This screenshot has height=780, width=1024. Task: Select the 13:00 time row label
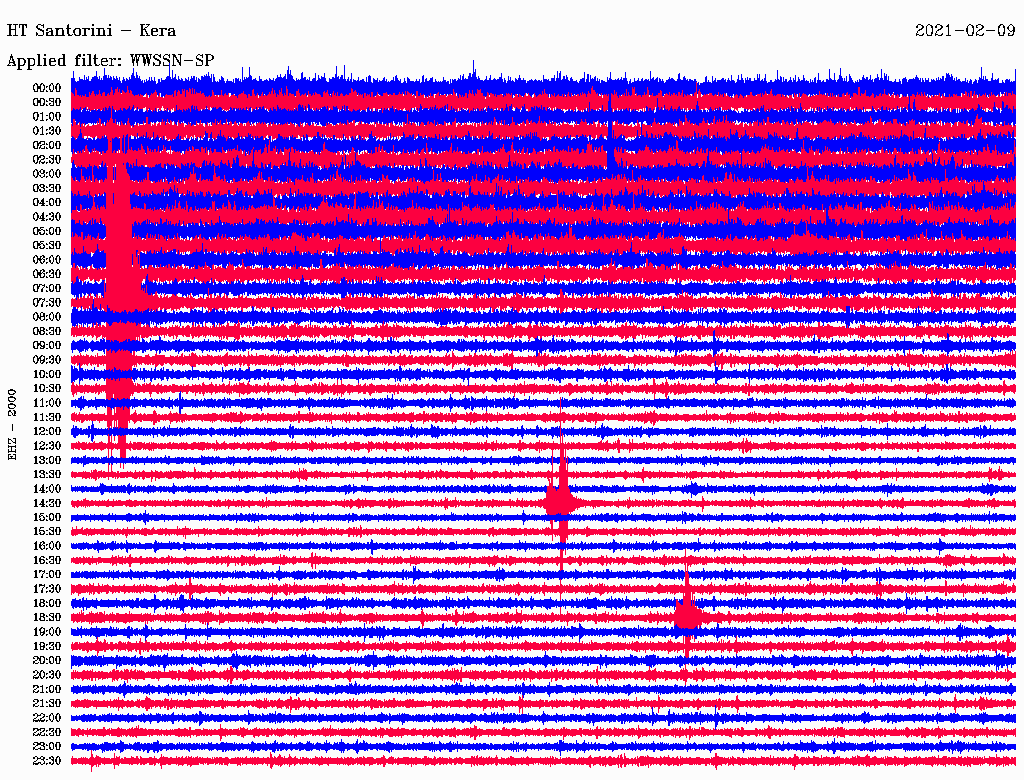(x=47, y=461)
